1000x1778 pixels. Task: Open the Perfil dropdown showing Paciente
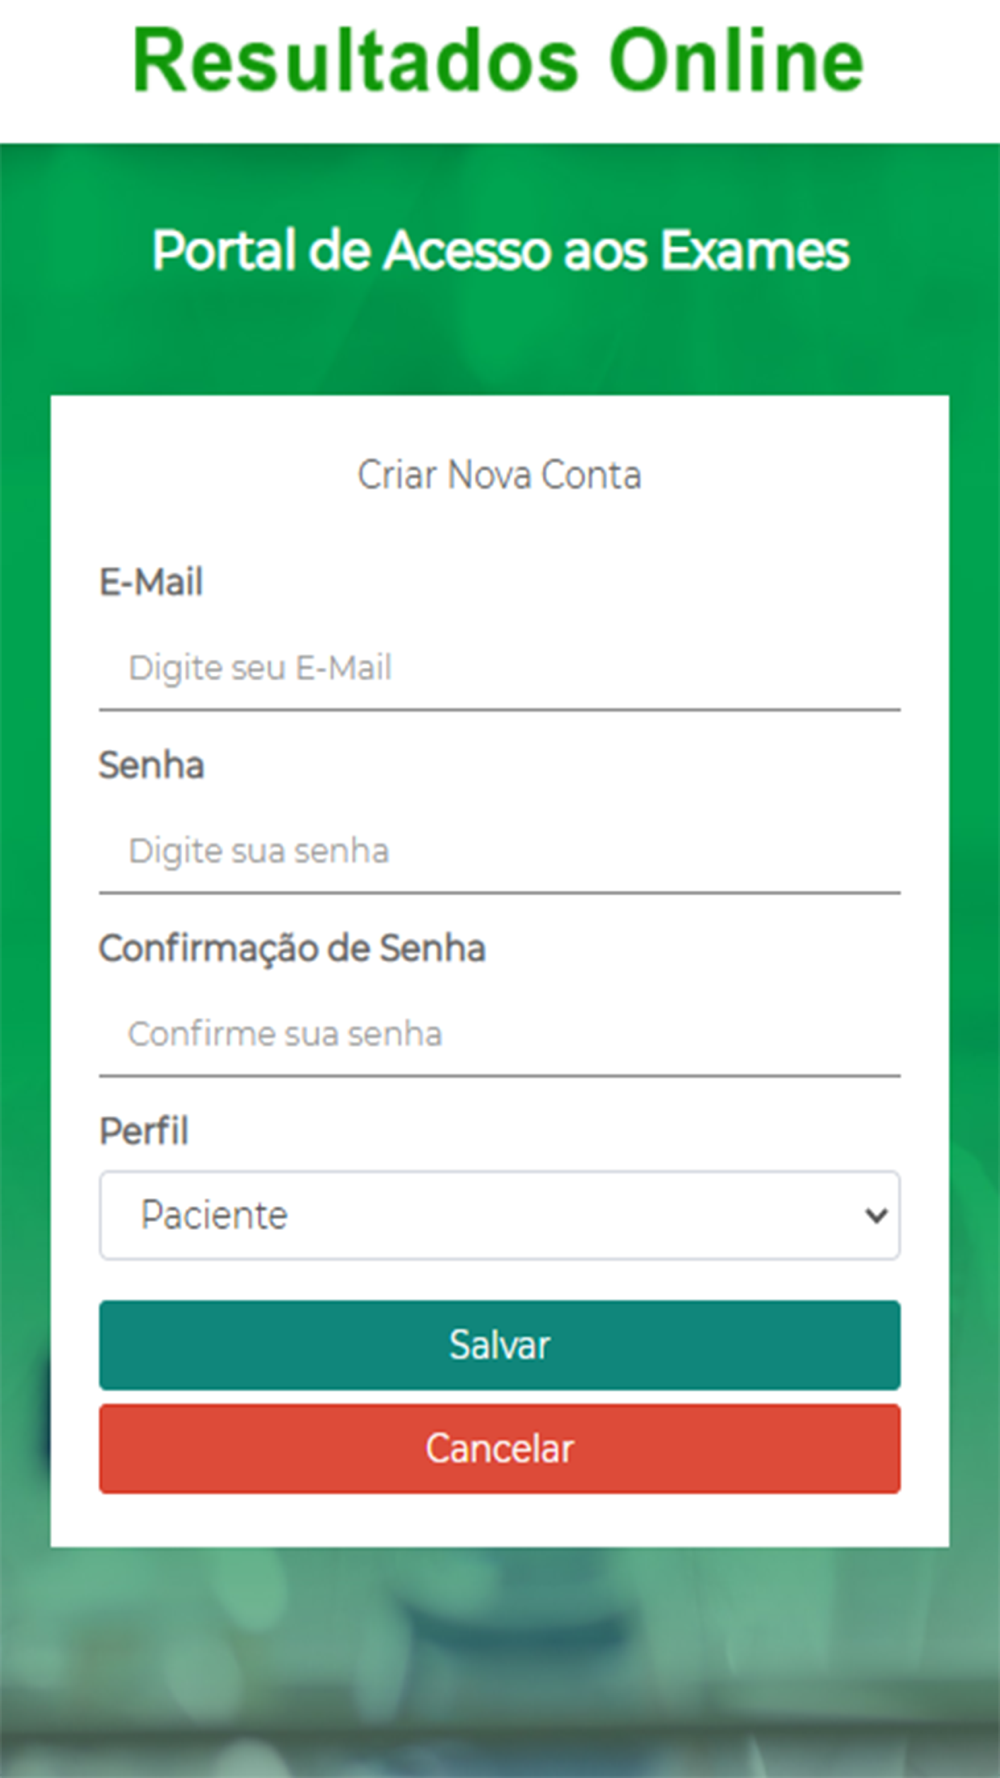(499, 1215)
